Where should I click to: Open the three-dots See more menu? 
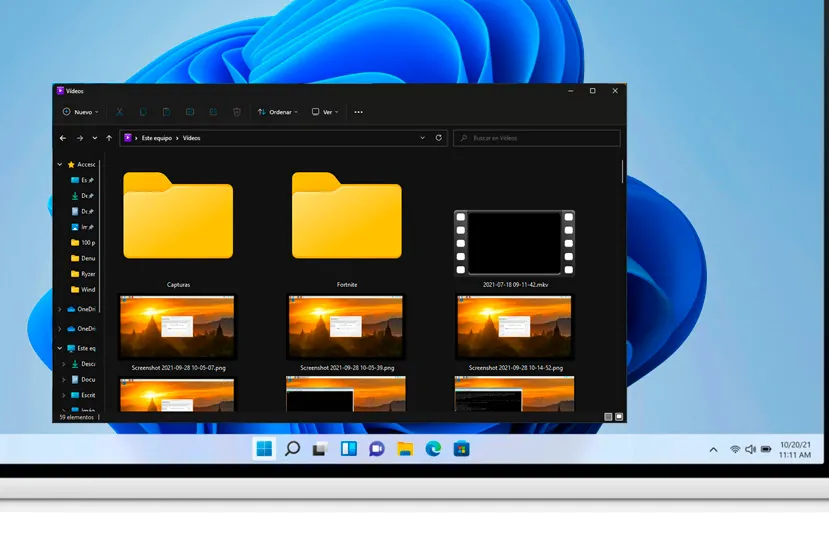[358, 112]
